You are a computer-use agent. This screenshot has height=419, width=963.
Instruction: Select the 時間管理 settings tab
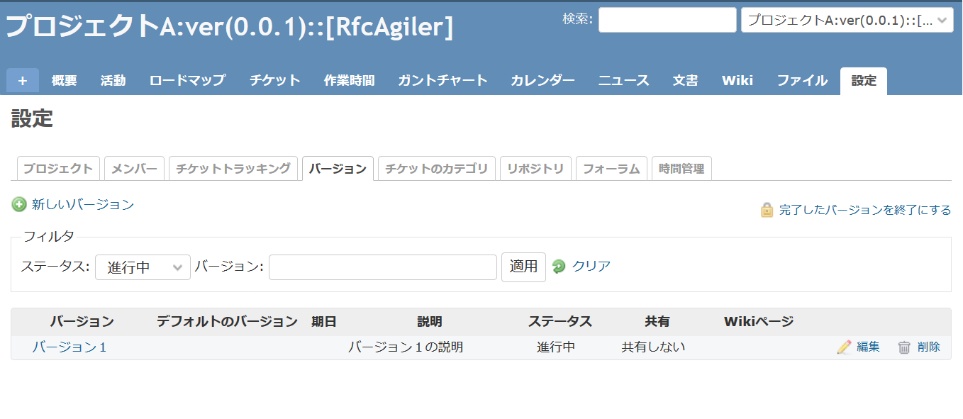682,169
